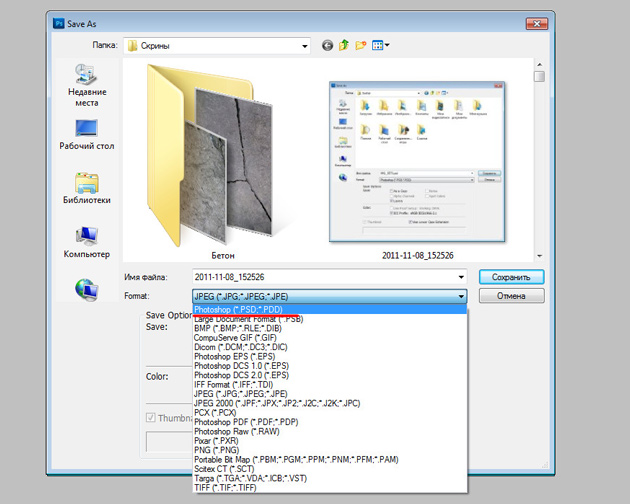Click the scrollbar up arrow

tap(540, 64)
